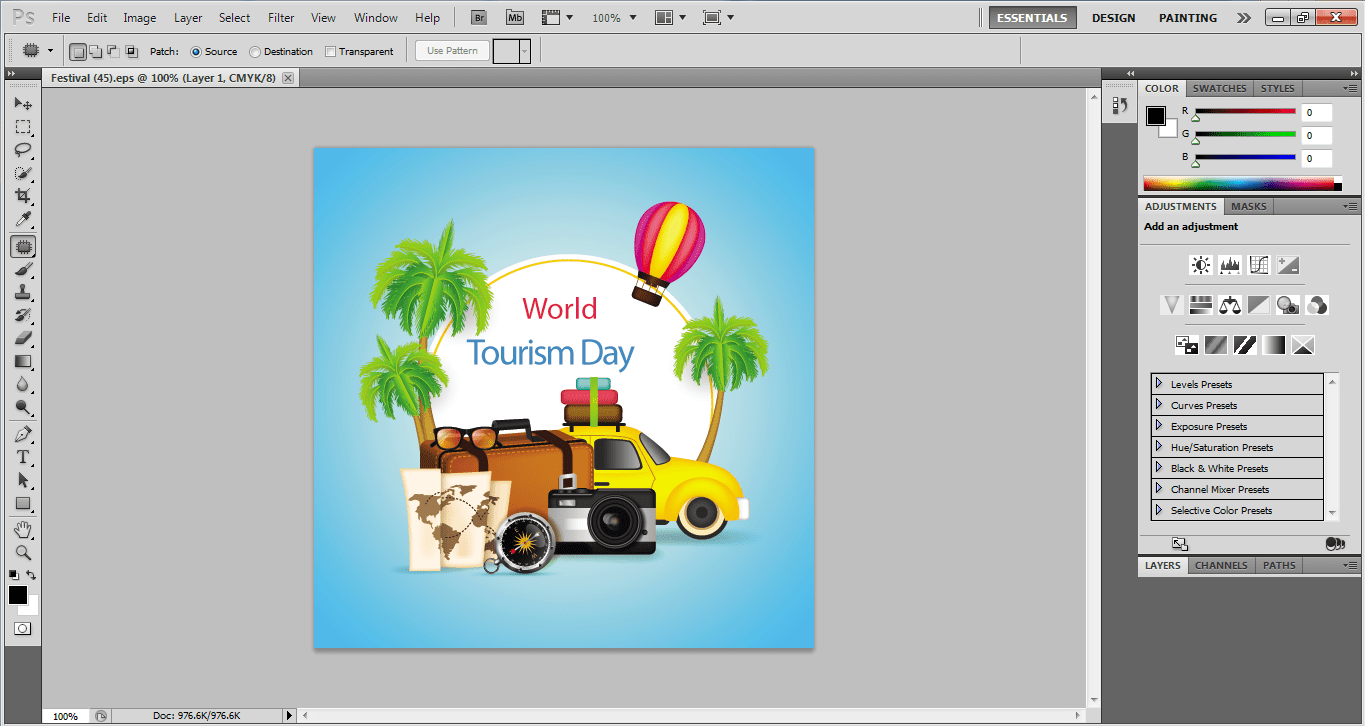Select the Crop tool
This screenshot has width=1365, height=726.
pos(22,197)
